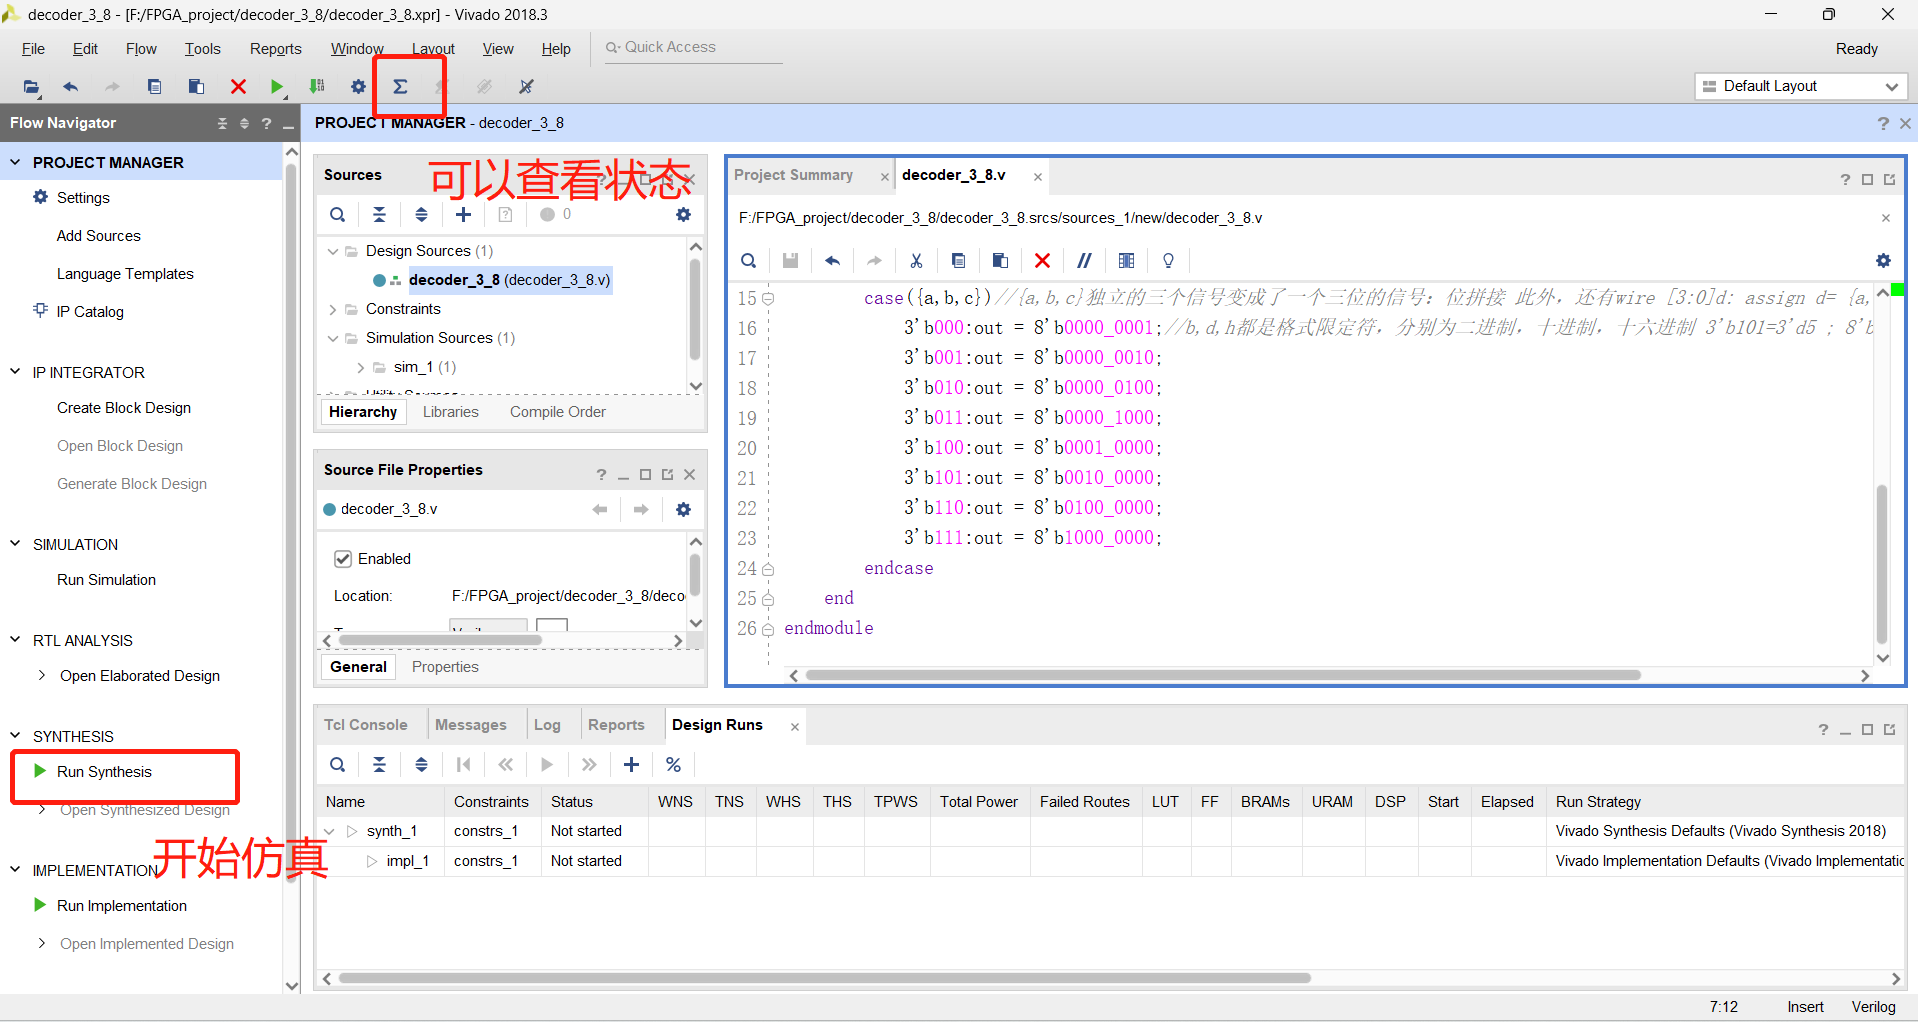Click the red Delete X in main toolbar
Screen dimensions: 1918x1022
[238, 87]
